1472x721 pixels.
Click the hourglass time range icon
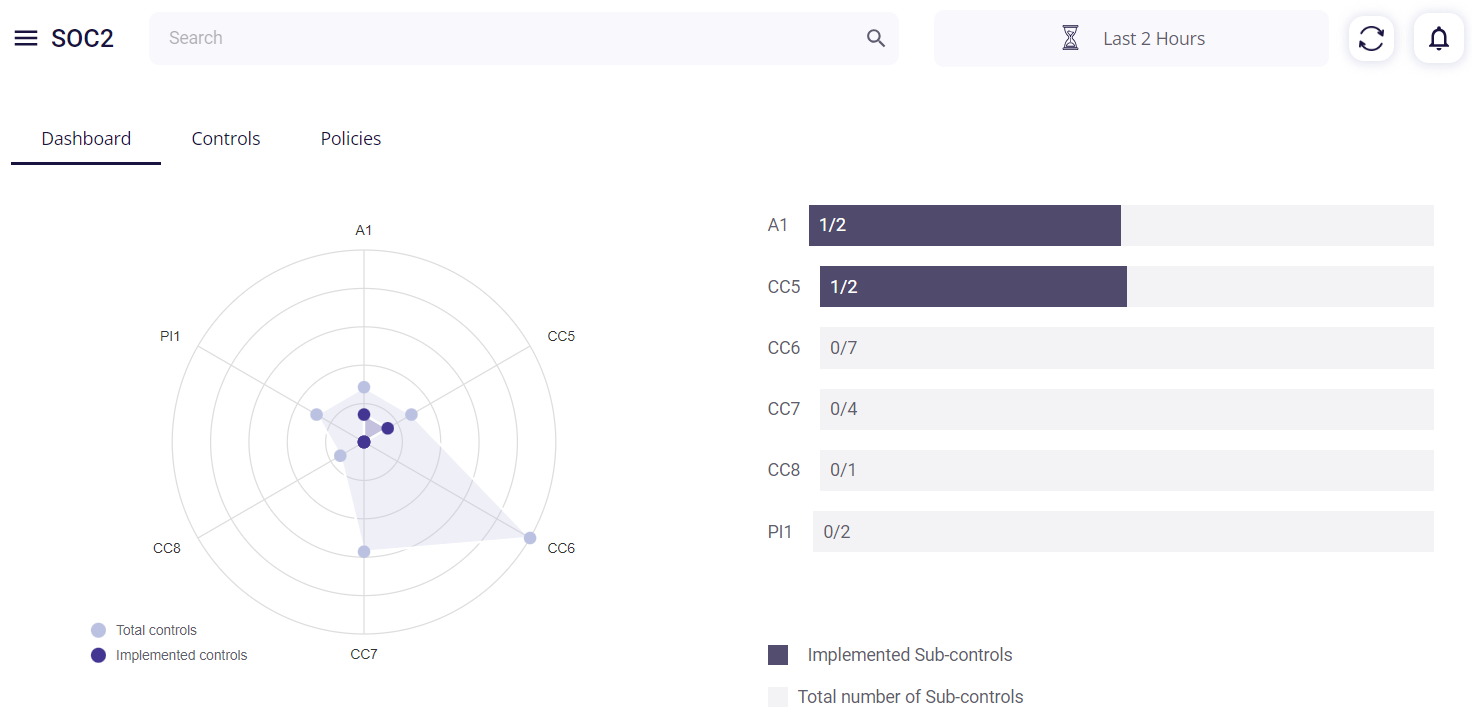1070,38
